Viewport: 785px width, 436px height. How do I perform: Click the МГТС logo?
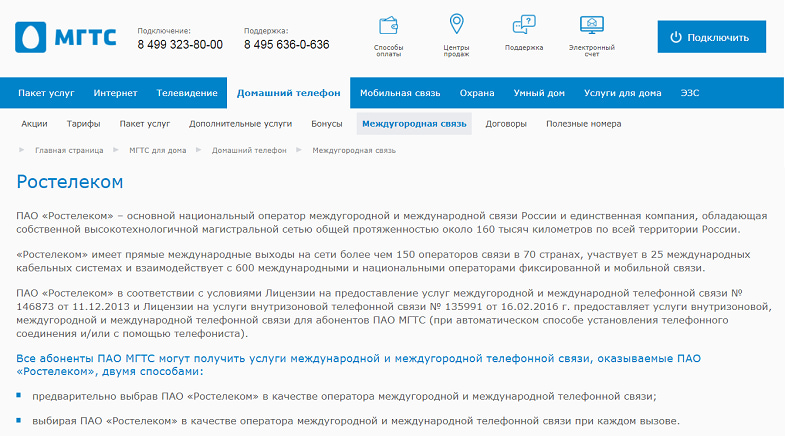click(x=66, y=37)
